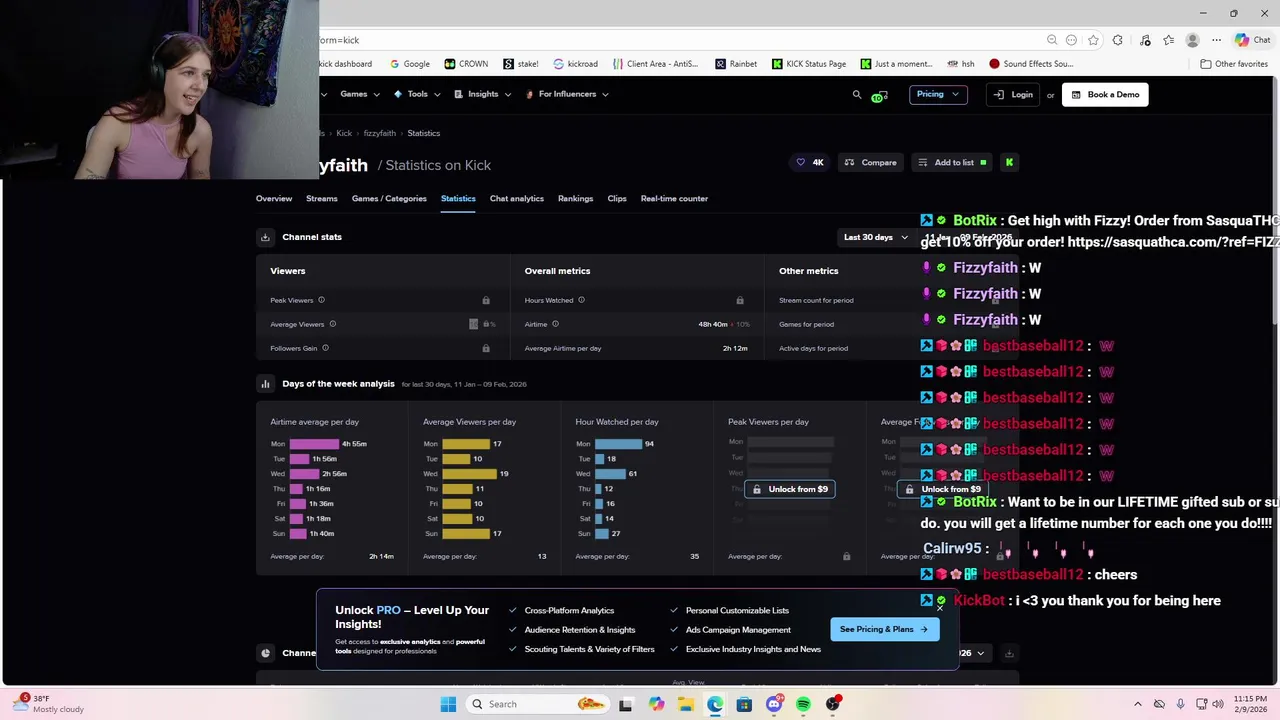Click the Windows Start button
1280x720 pixels.
pyautogui.click(x=448, y=704)
